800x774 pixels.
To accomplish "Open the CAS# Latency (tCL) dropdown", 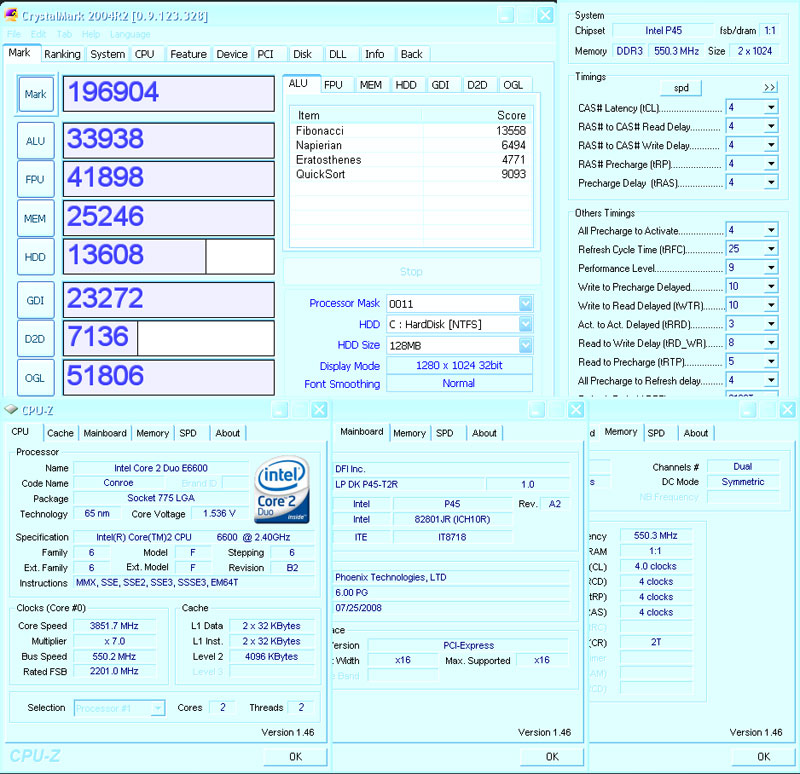I will (771, 107).
